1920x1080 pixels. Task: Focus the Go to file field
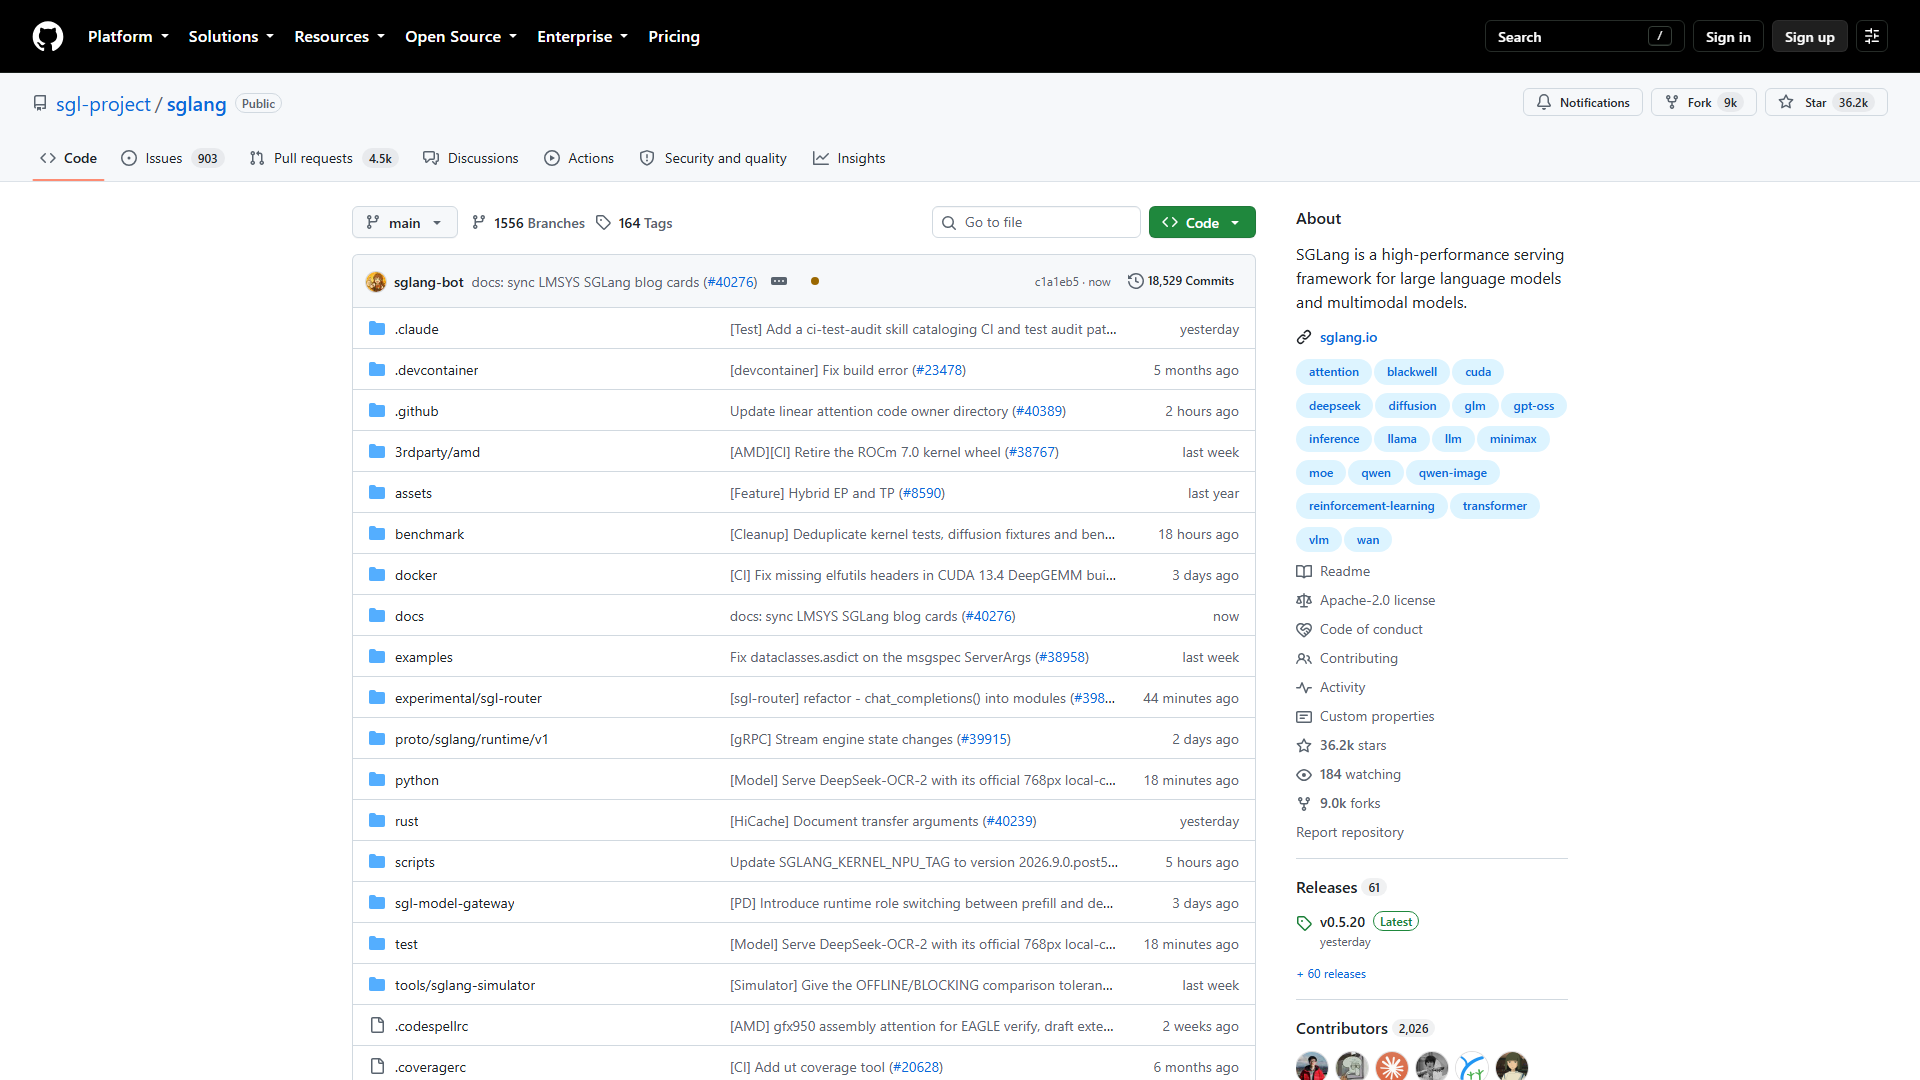point(1036,222)
